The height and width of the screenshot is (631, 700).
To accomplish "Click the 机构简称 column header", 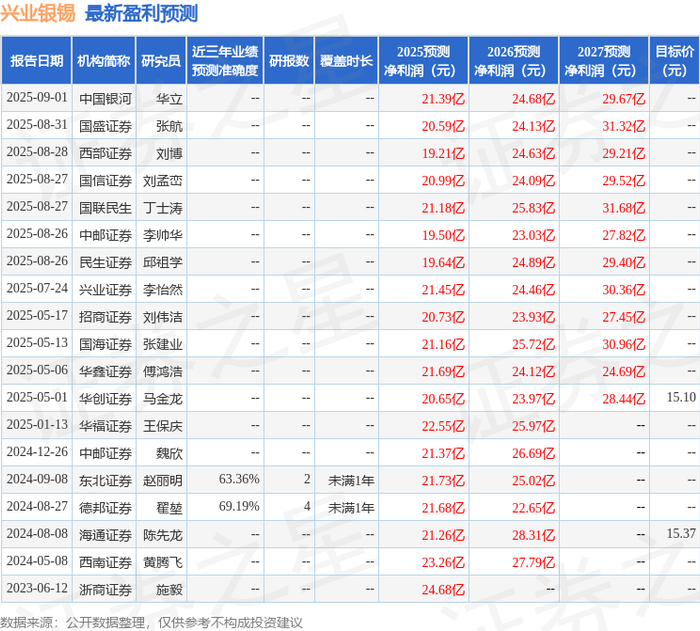I will coord(104,61).
